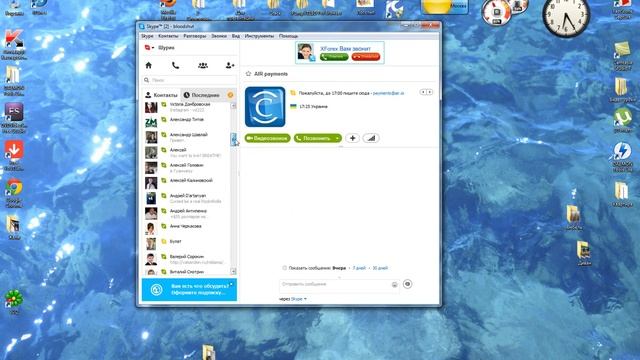
Task: Close the subscription promo banner
Action: [x=231, y=284]
